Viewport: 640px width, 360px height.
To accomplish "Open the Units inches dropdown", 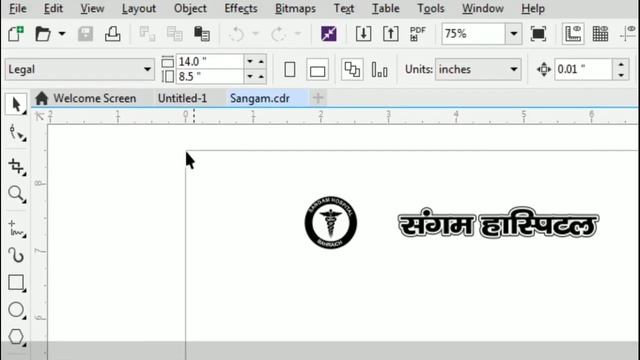I will pyautogui.click(x=478, y=69).
